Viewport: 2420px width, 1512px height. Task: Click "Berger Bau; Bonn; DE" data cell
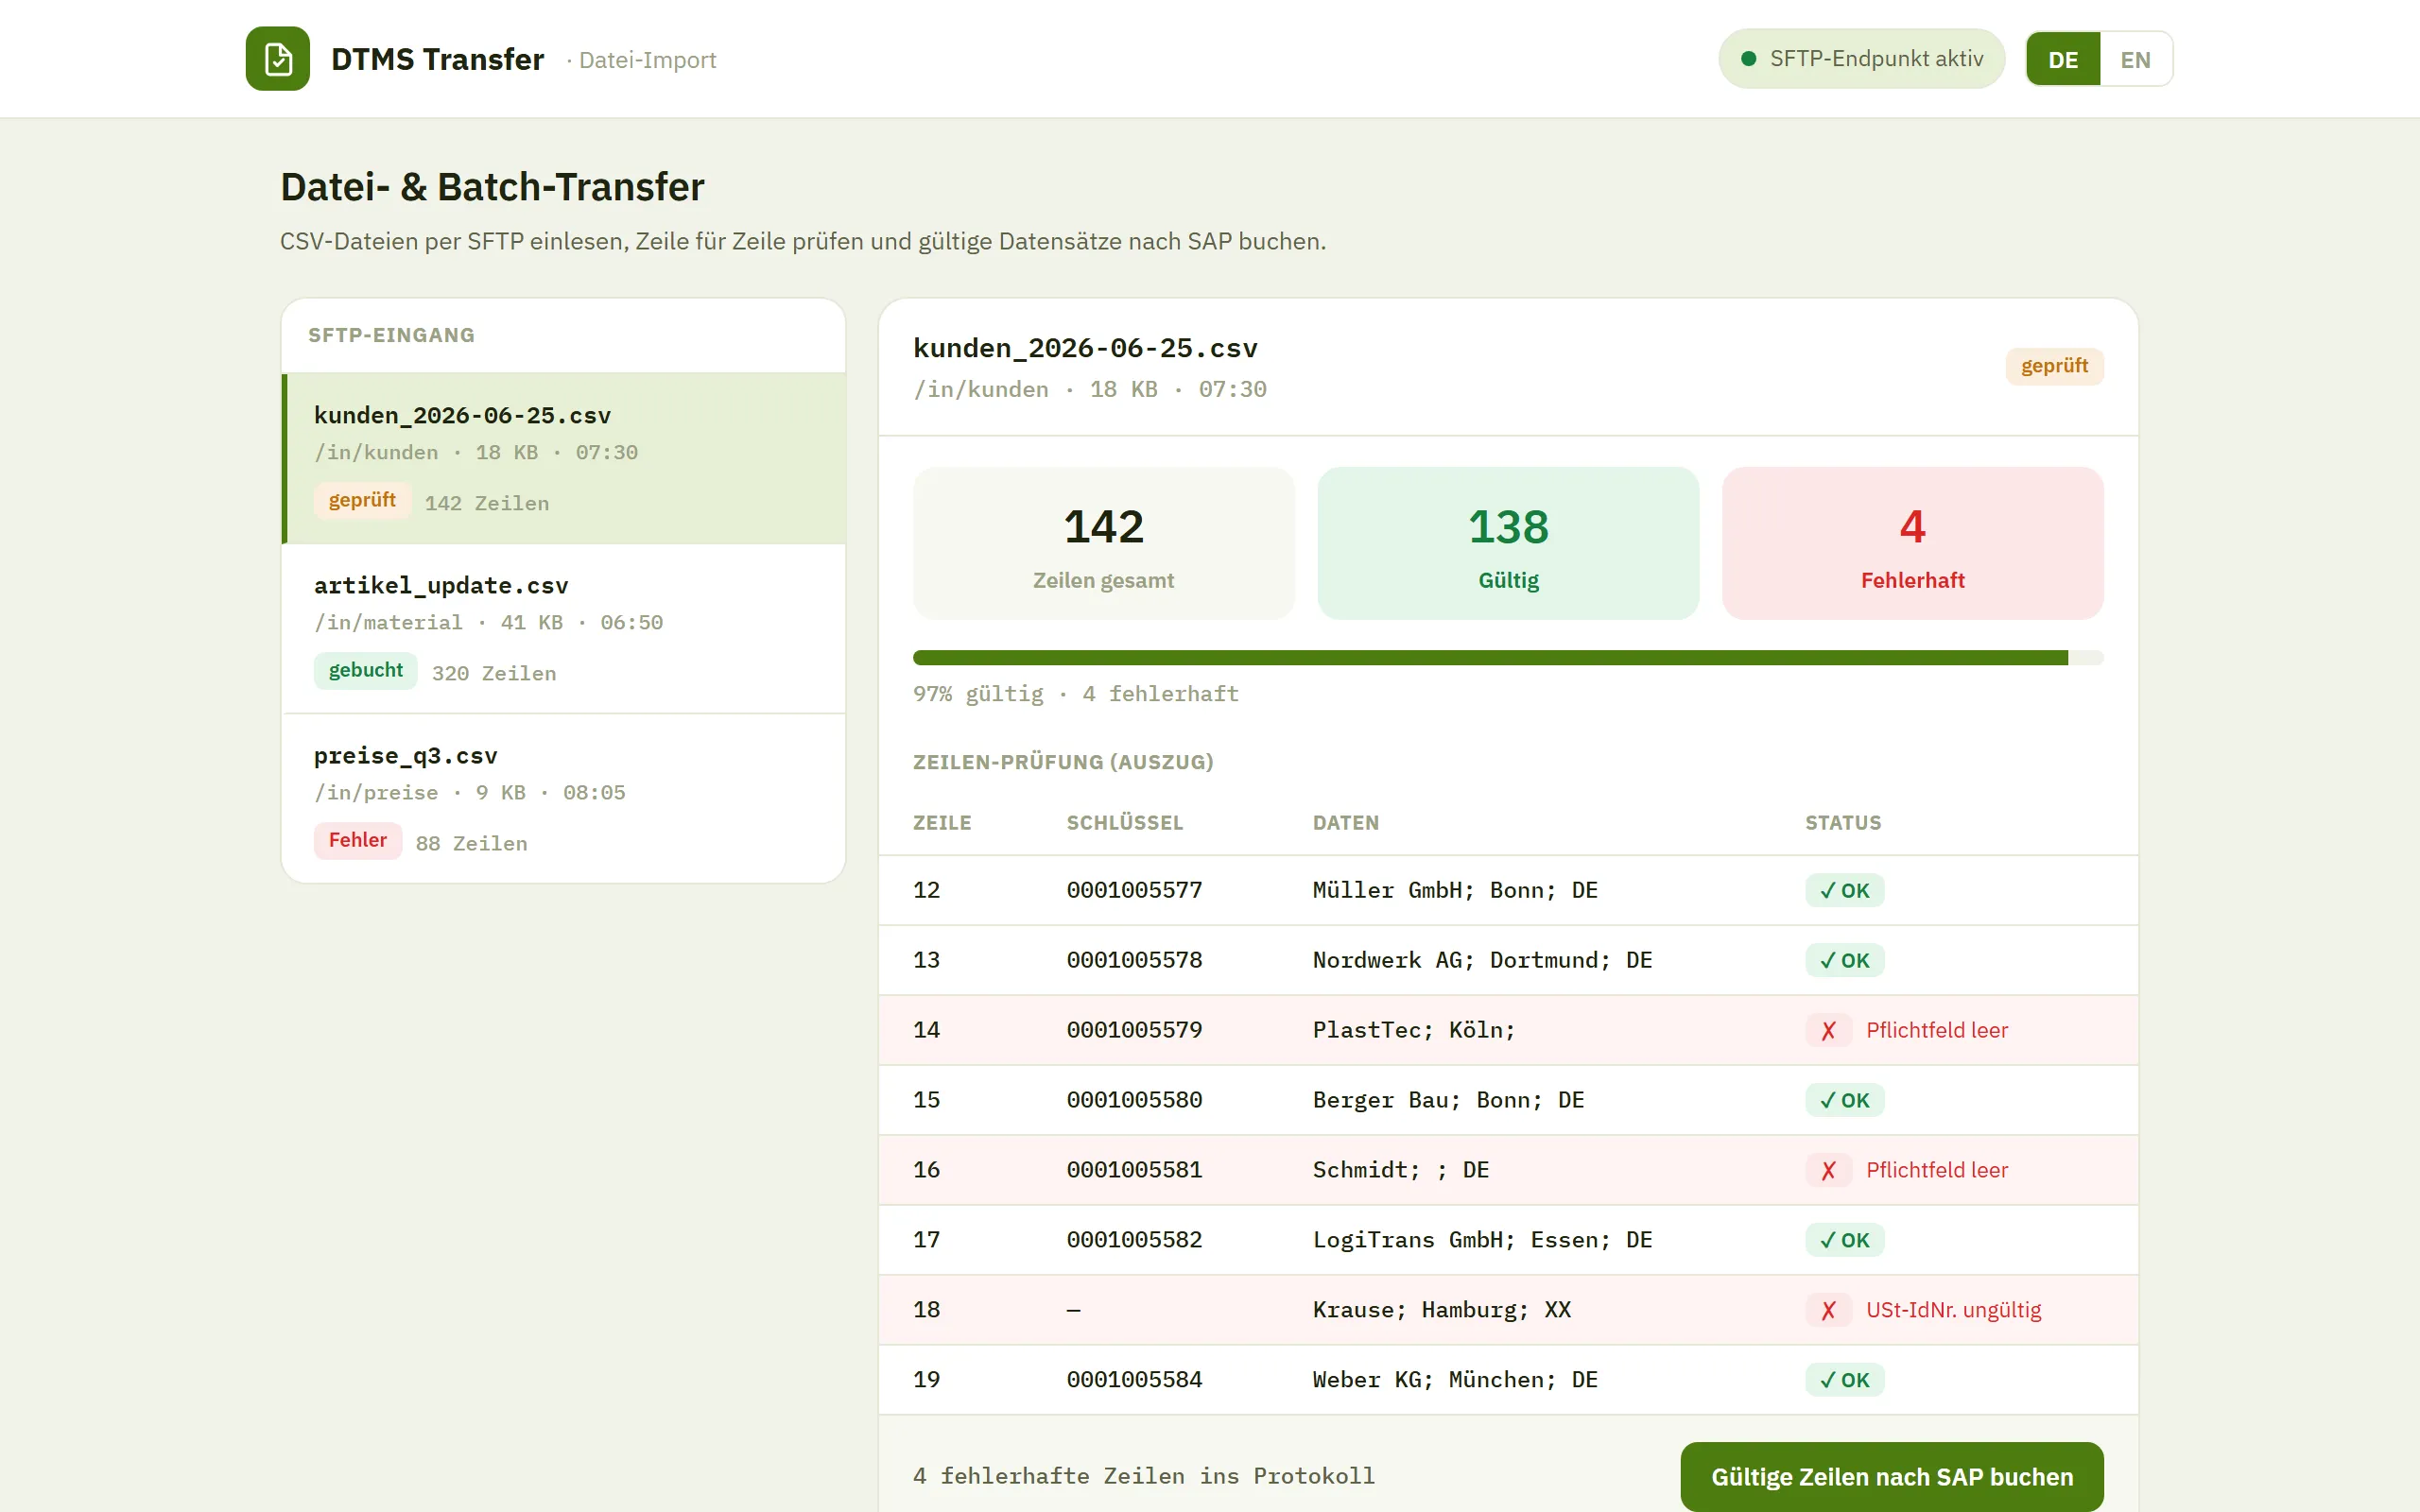(1448, 1100)
